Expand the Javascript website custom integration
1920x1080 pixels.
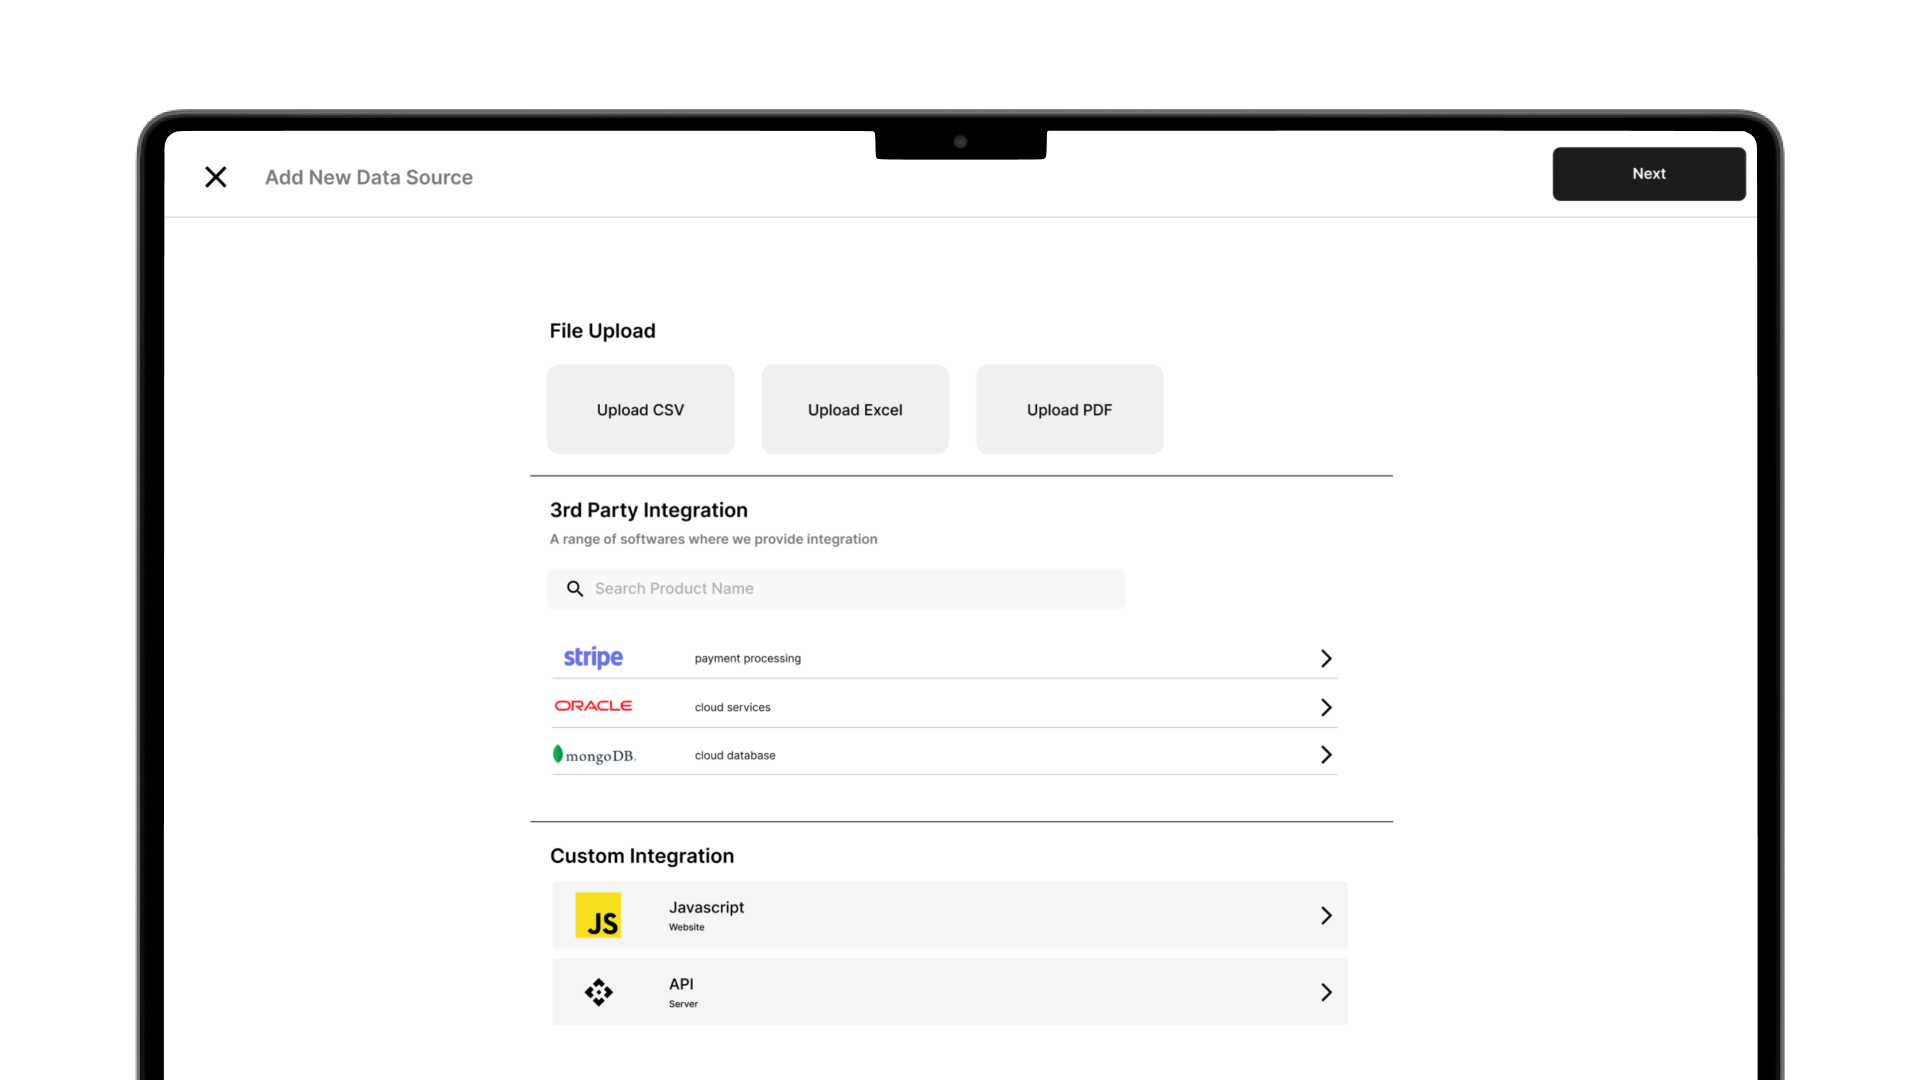point(1326,915)
